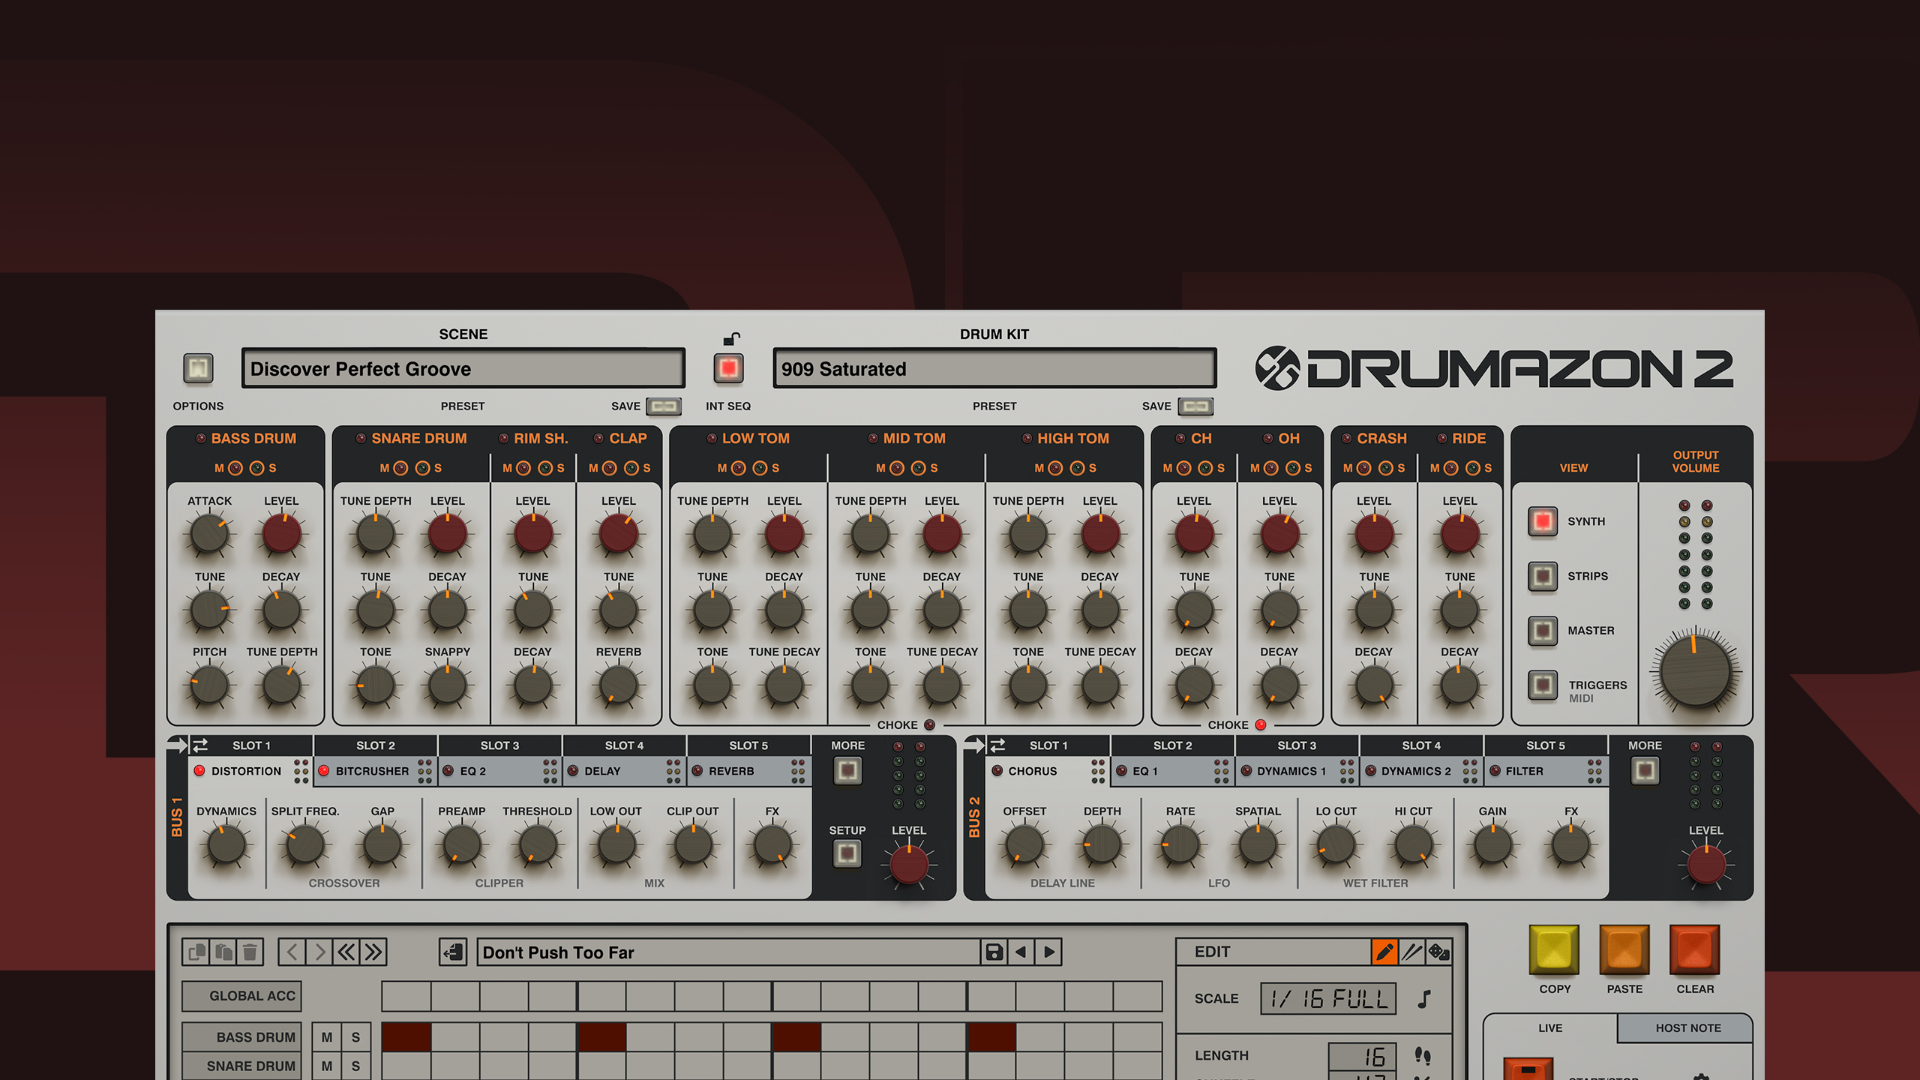Switch to the HOST NOTE tab
1920x1080 pixels.
1686,1028
